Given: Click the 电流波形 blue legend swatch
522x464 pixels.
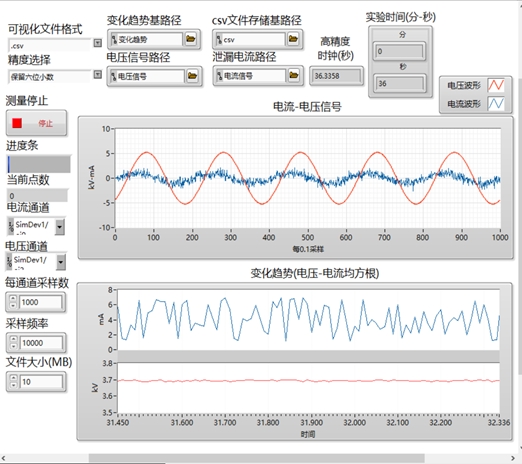Looking at the screenshot, I should 496,103.
